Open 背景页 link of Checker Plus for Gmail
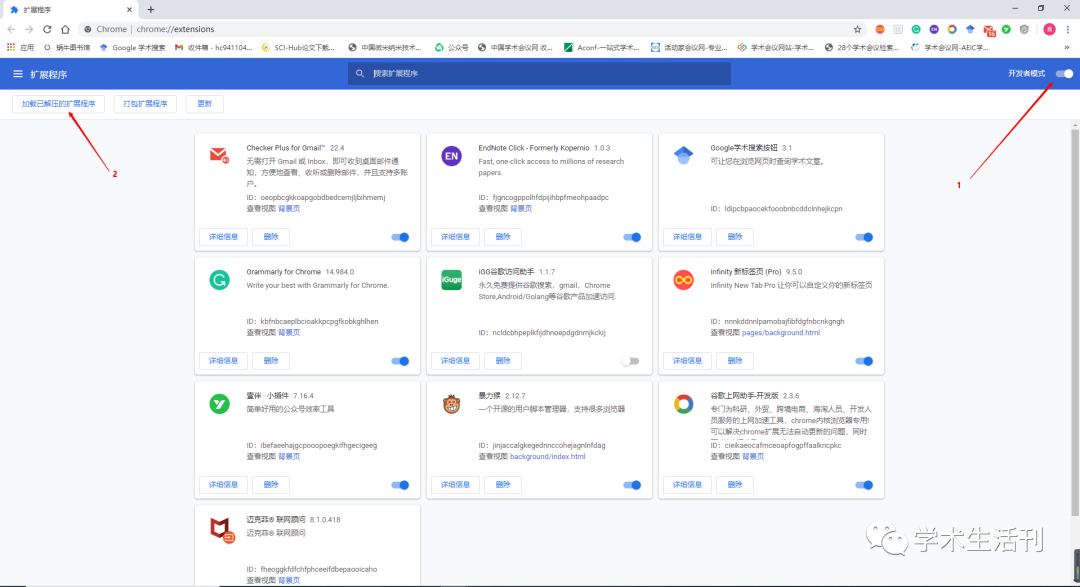 coord(289,209)
